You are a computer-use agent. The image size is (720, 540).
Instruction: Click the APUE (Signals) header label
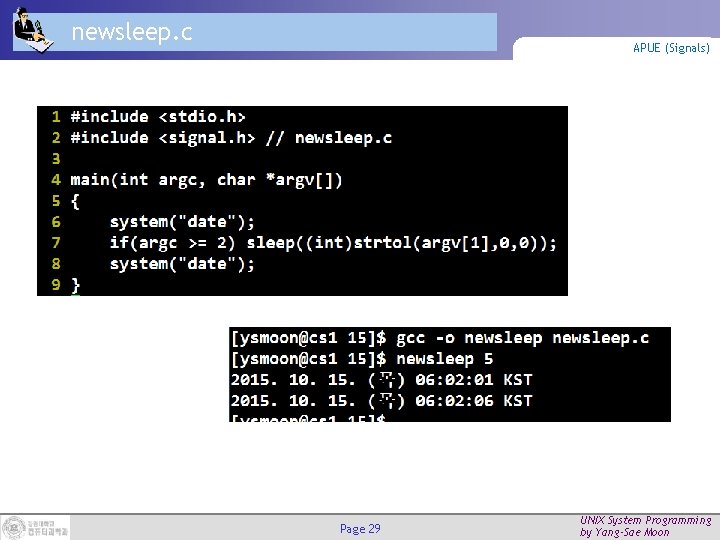[671, 48]
